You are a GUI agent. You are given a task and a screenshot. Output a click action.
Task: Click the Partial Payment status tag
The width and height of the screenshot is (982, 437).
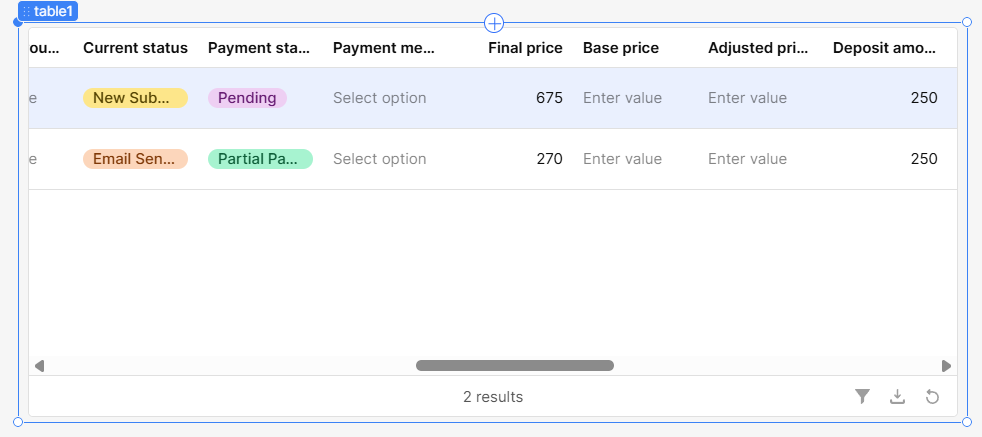point(260,159)
